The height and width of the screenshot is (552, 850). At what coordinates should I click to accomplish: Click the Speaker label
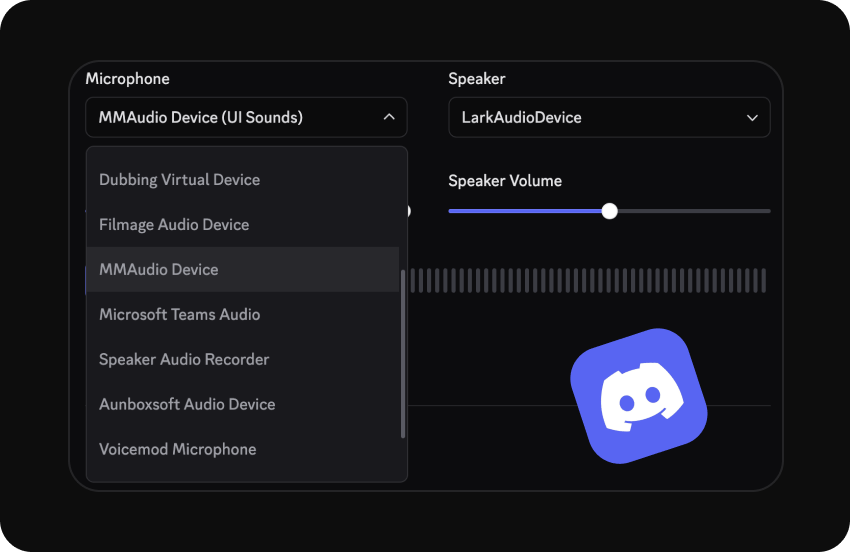click(476, 79)
